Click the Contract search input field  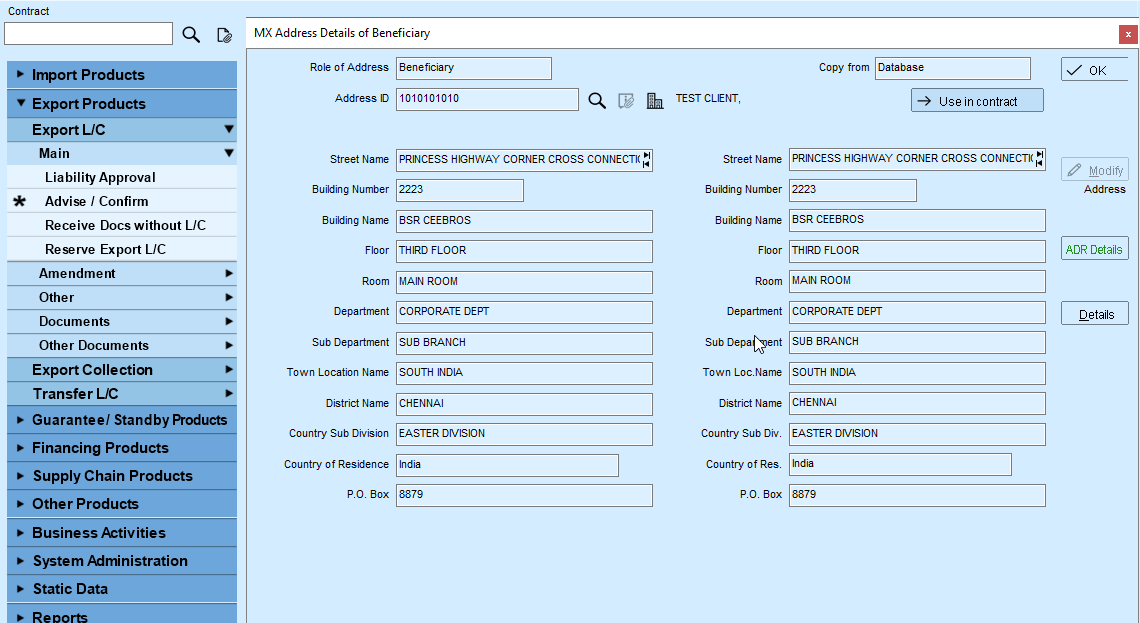pyautogui.click(x=89, y=33)
